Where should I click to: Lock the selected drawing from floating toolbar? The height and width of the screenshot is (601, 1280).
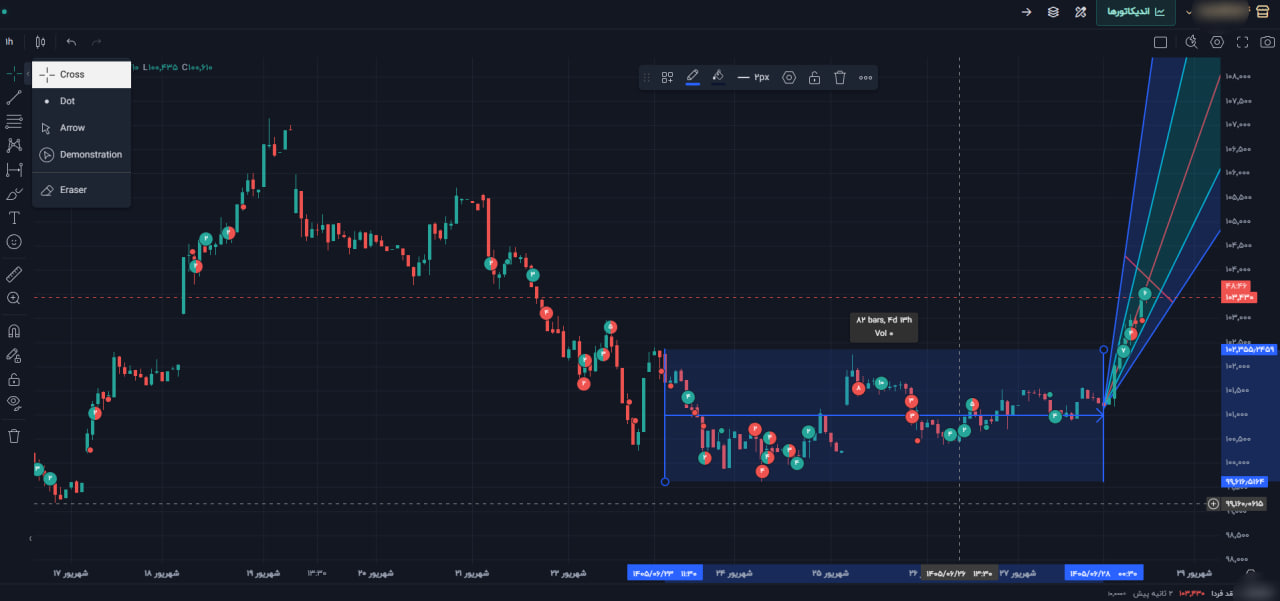[815, 77]
